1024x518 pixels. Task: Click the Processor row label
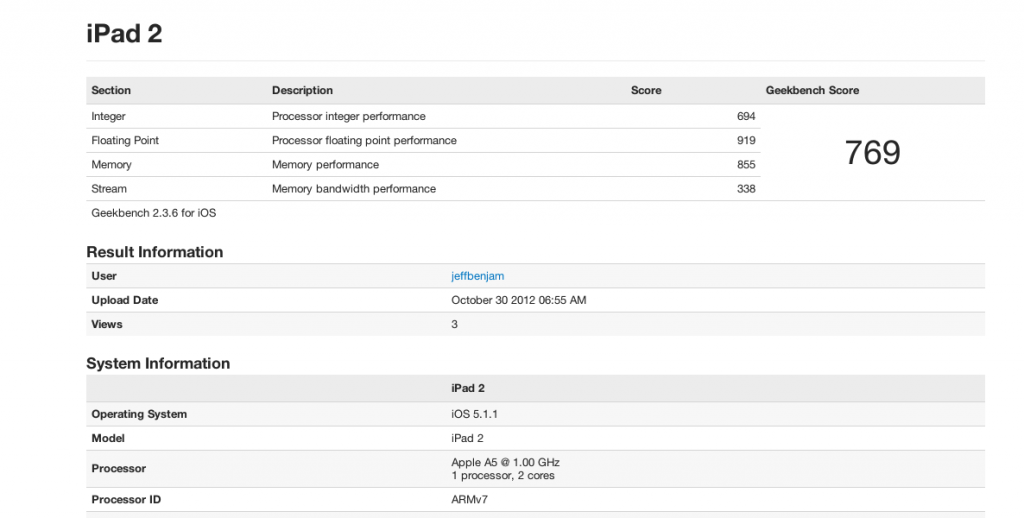[118, 469]
